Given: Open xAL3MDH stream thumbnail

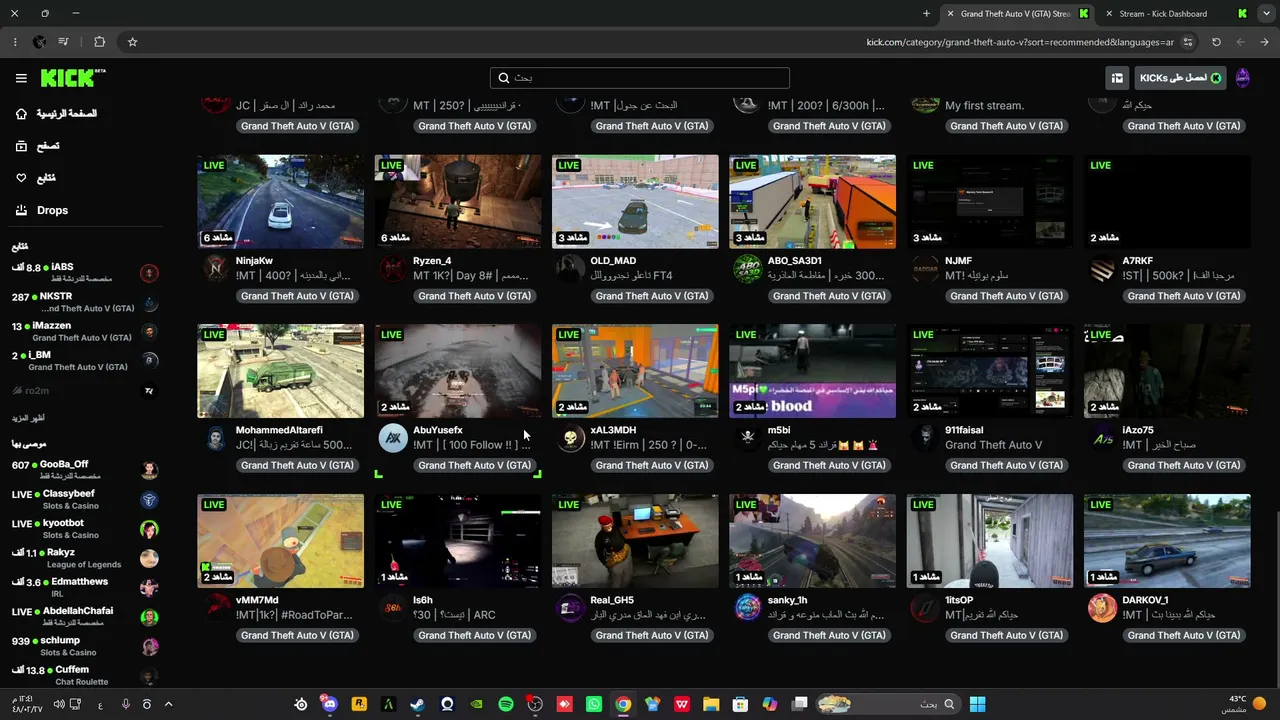Looking at the screenshot, I should (635, 371).
